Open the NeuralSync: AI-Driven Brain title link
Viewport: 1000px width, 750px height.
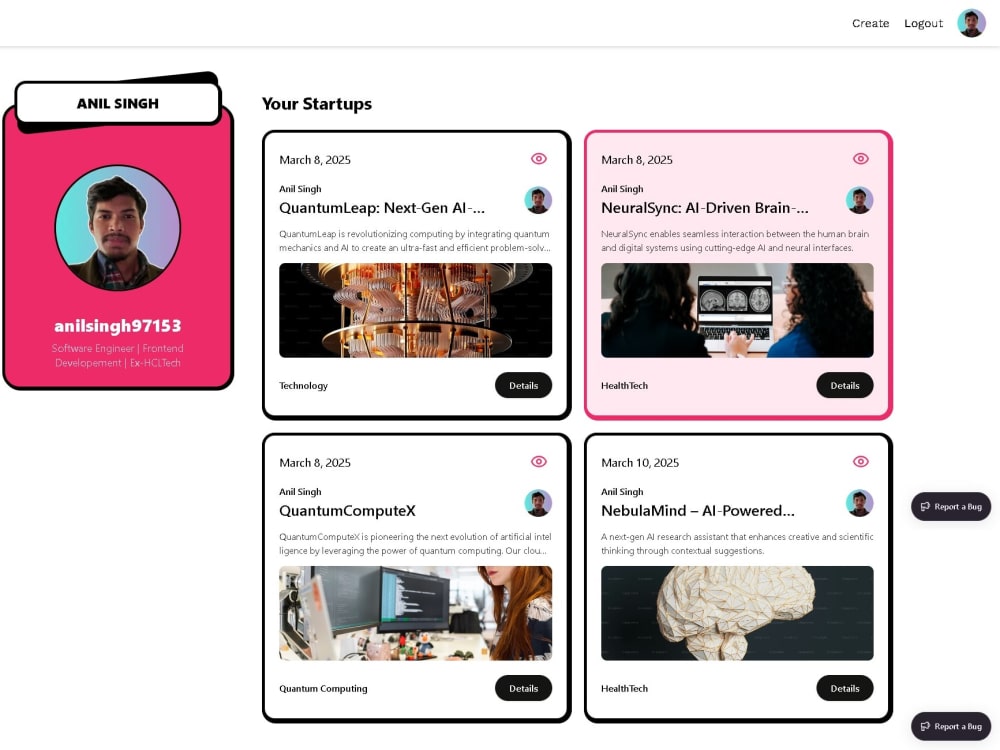(x=705, y=208)
